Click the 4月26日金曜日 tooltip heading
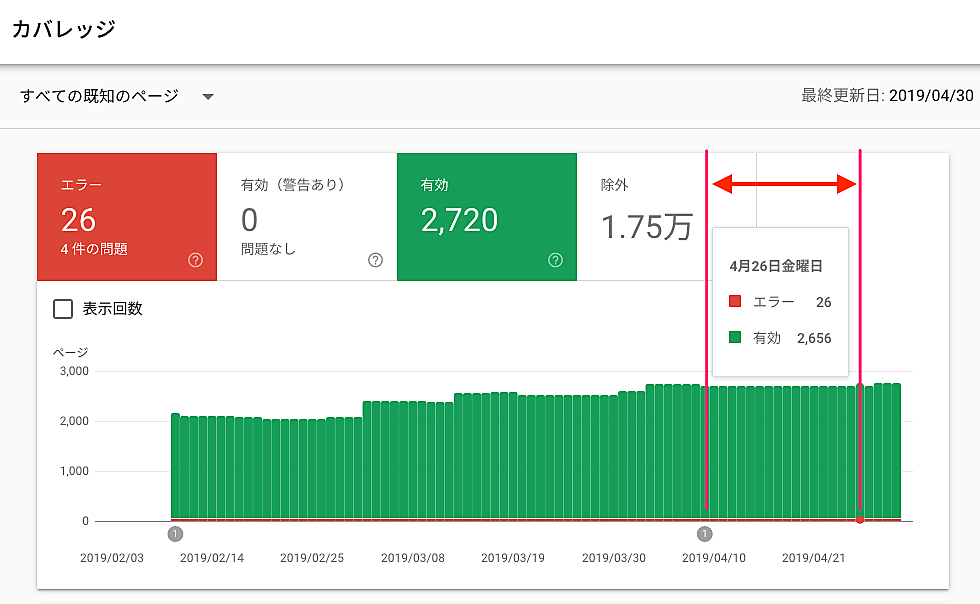 (776, 267)
